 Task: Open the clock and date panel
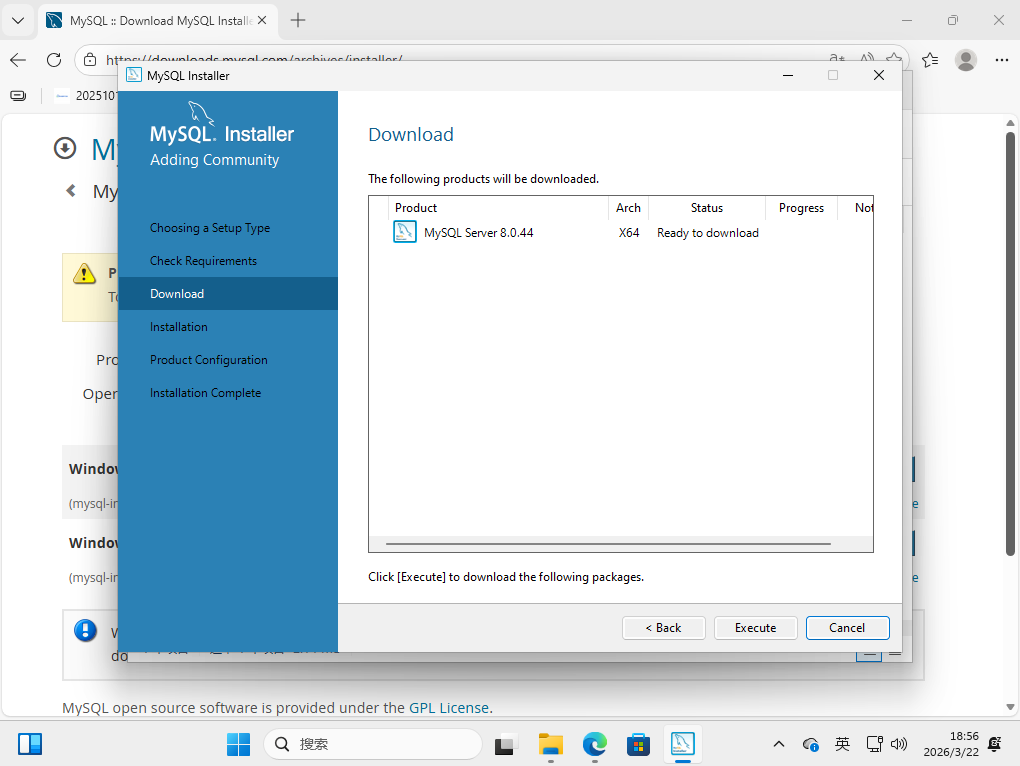(x=950, y=744)
